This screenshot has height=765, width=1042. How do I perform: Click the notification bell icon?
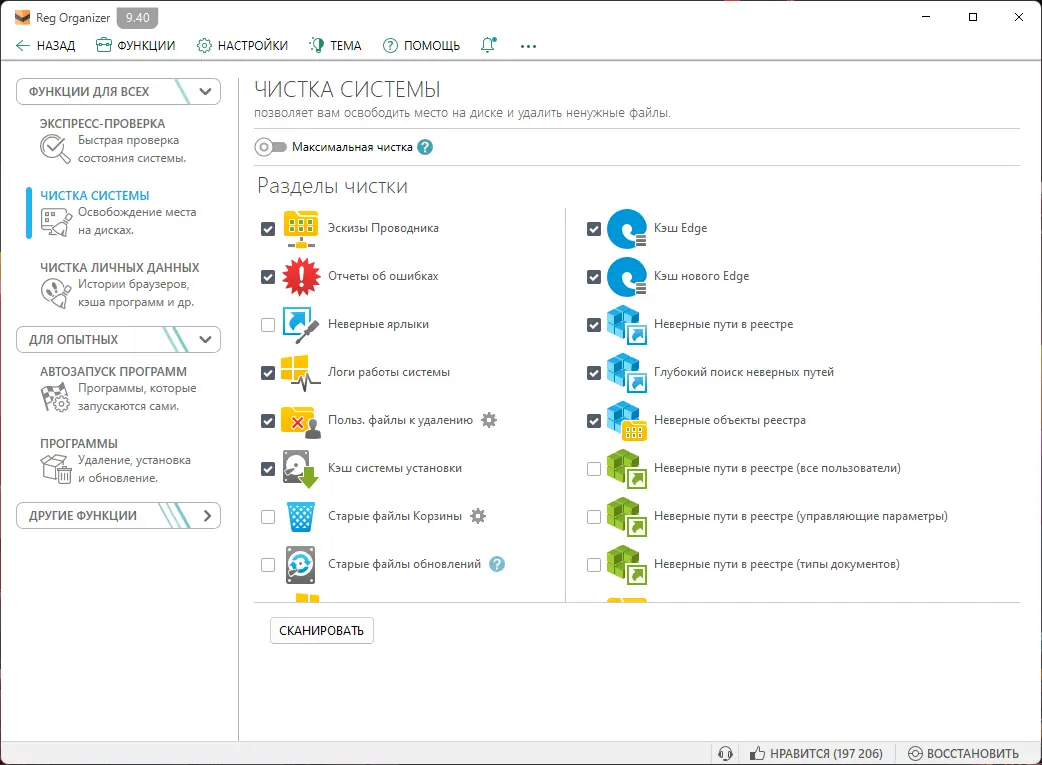[488, 45]
